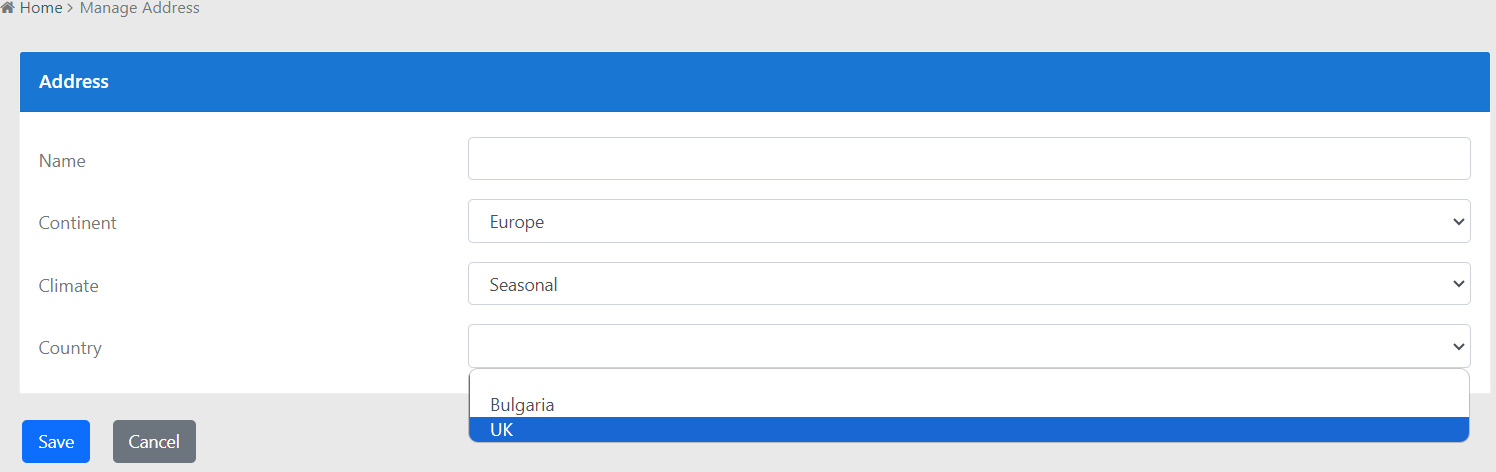Select Bulgaria from the country list
Image resolution: width=1496 pixels, height=472 pixels.
coord(522,405)
